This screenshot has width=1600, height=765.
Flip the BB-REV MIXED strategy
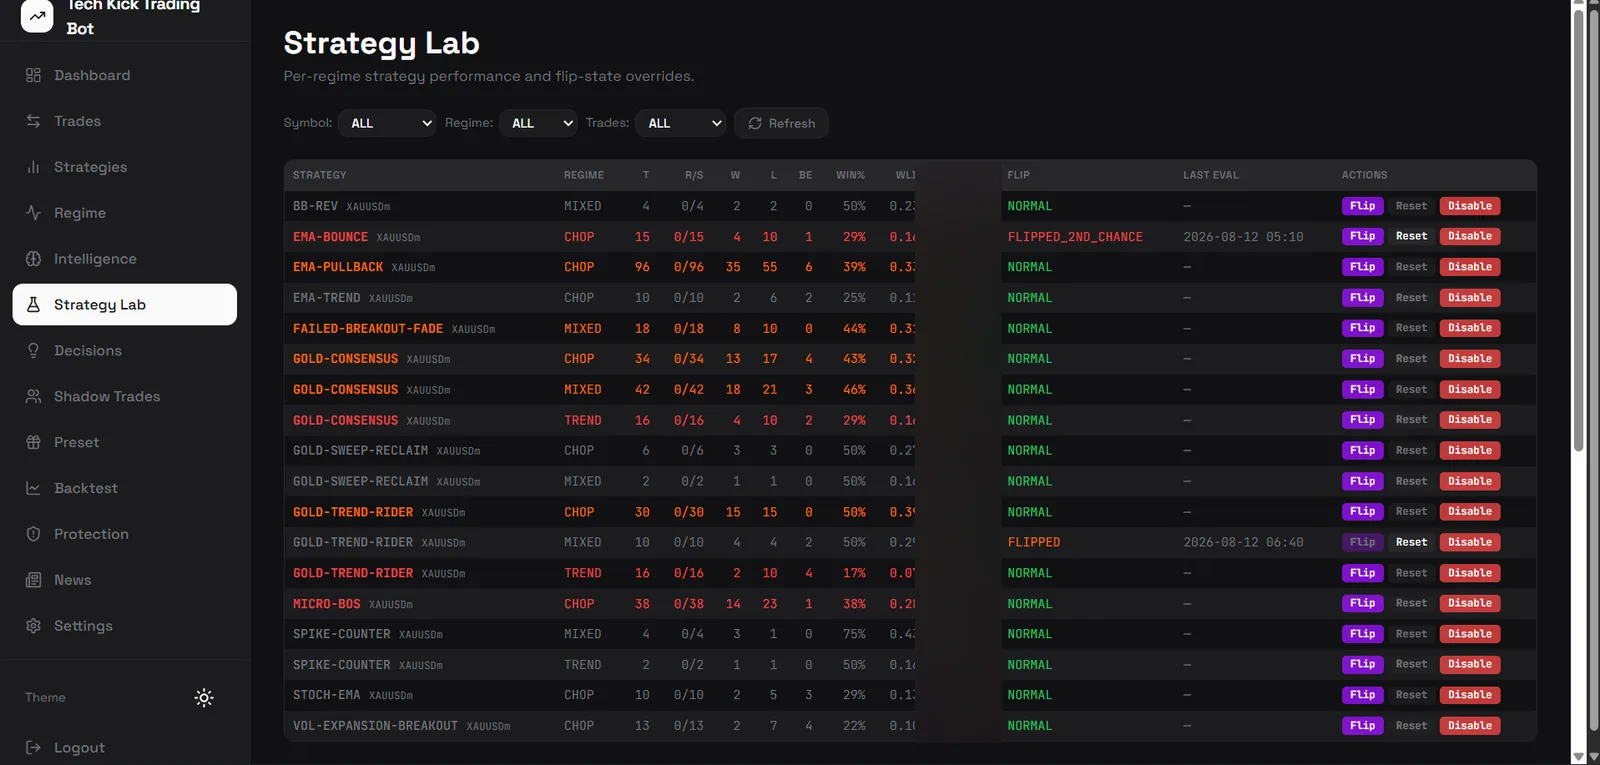1362,206
